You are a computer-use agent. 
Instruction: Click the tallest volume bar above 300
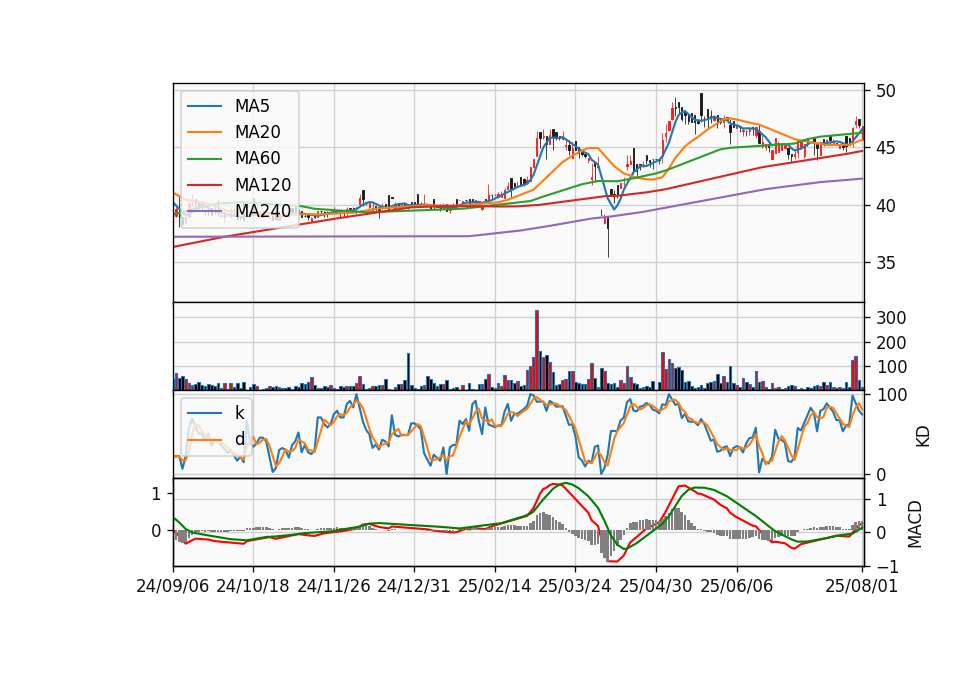(537, 350)
